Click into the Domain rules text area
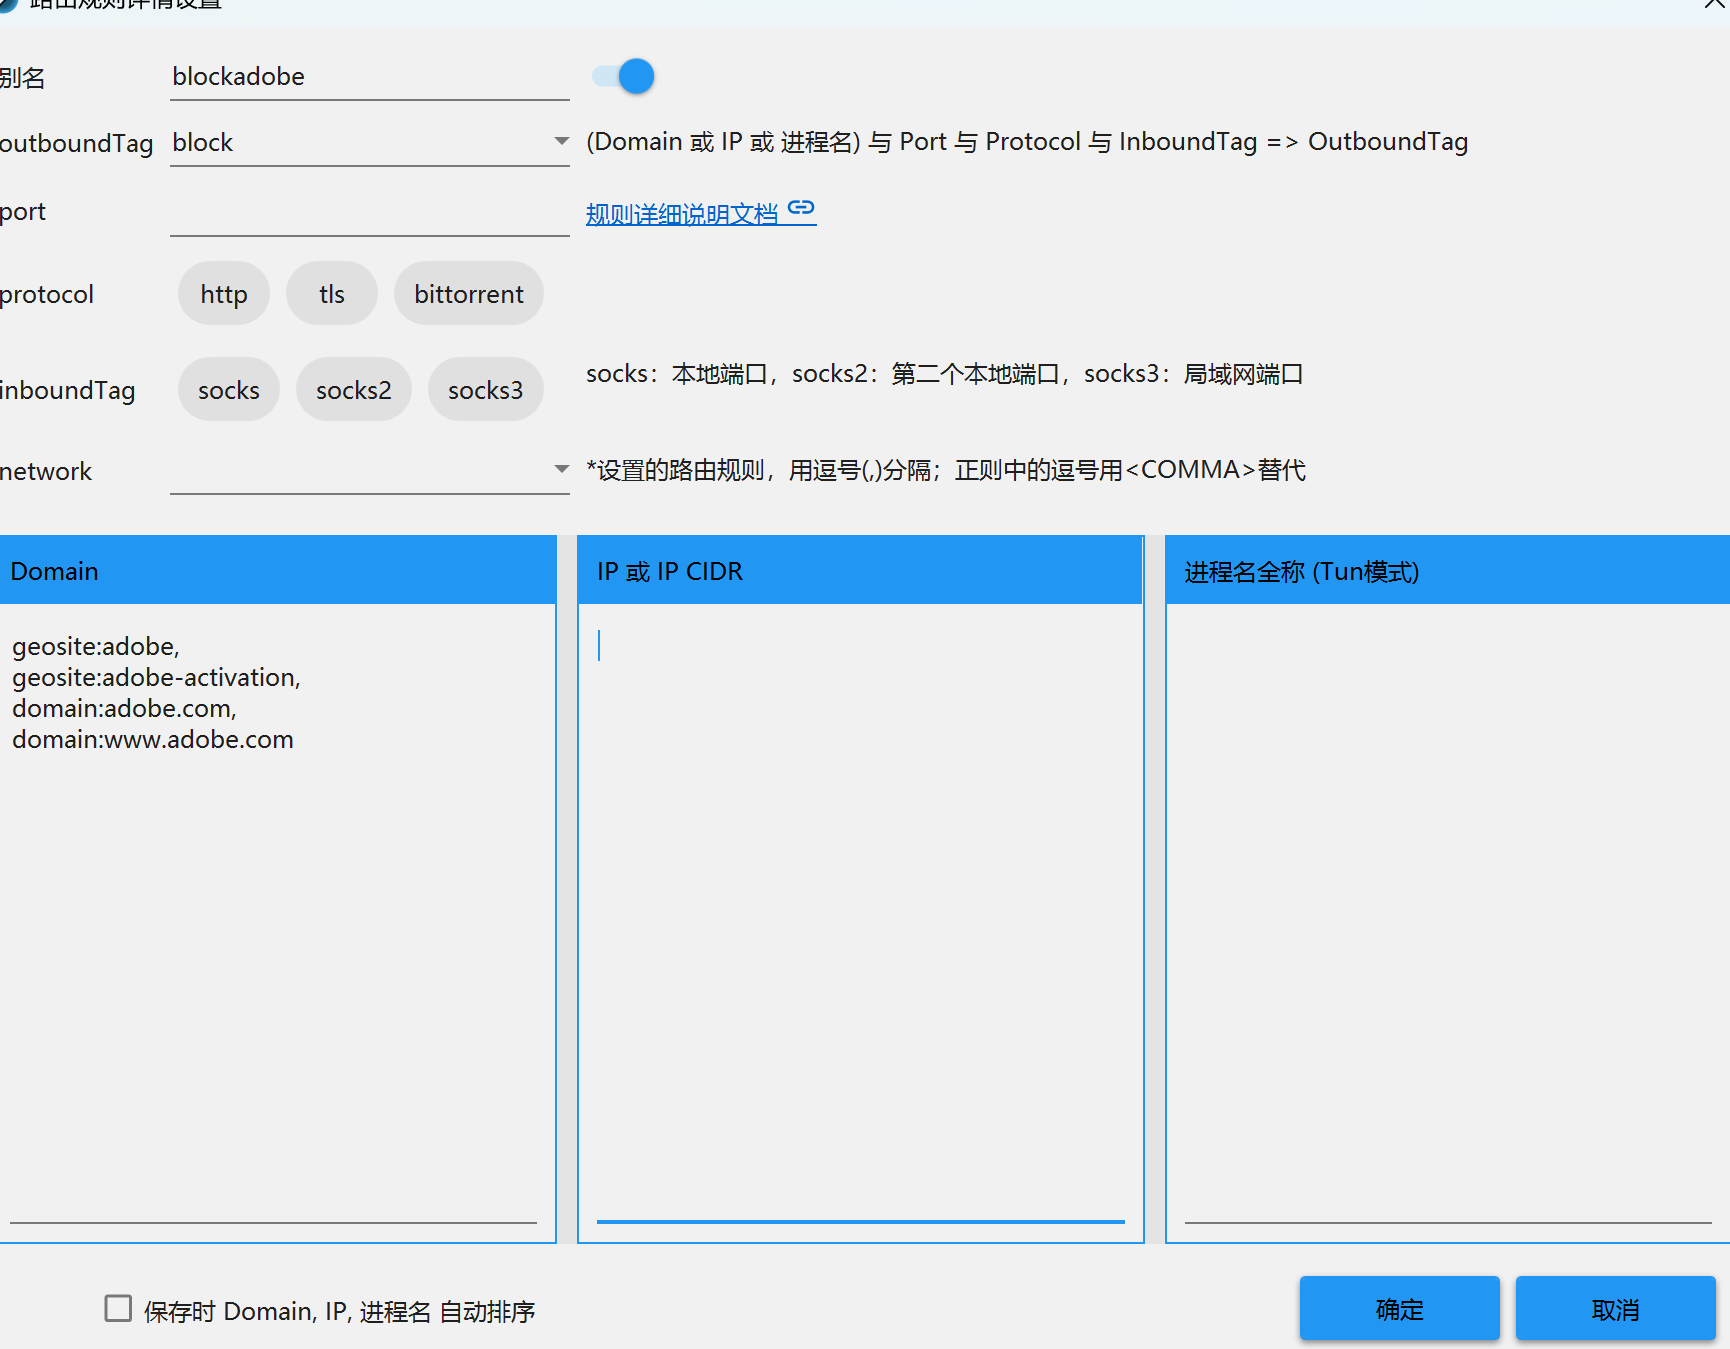 277,950
